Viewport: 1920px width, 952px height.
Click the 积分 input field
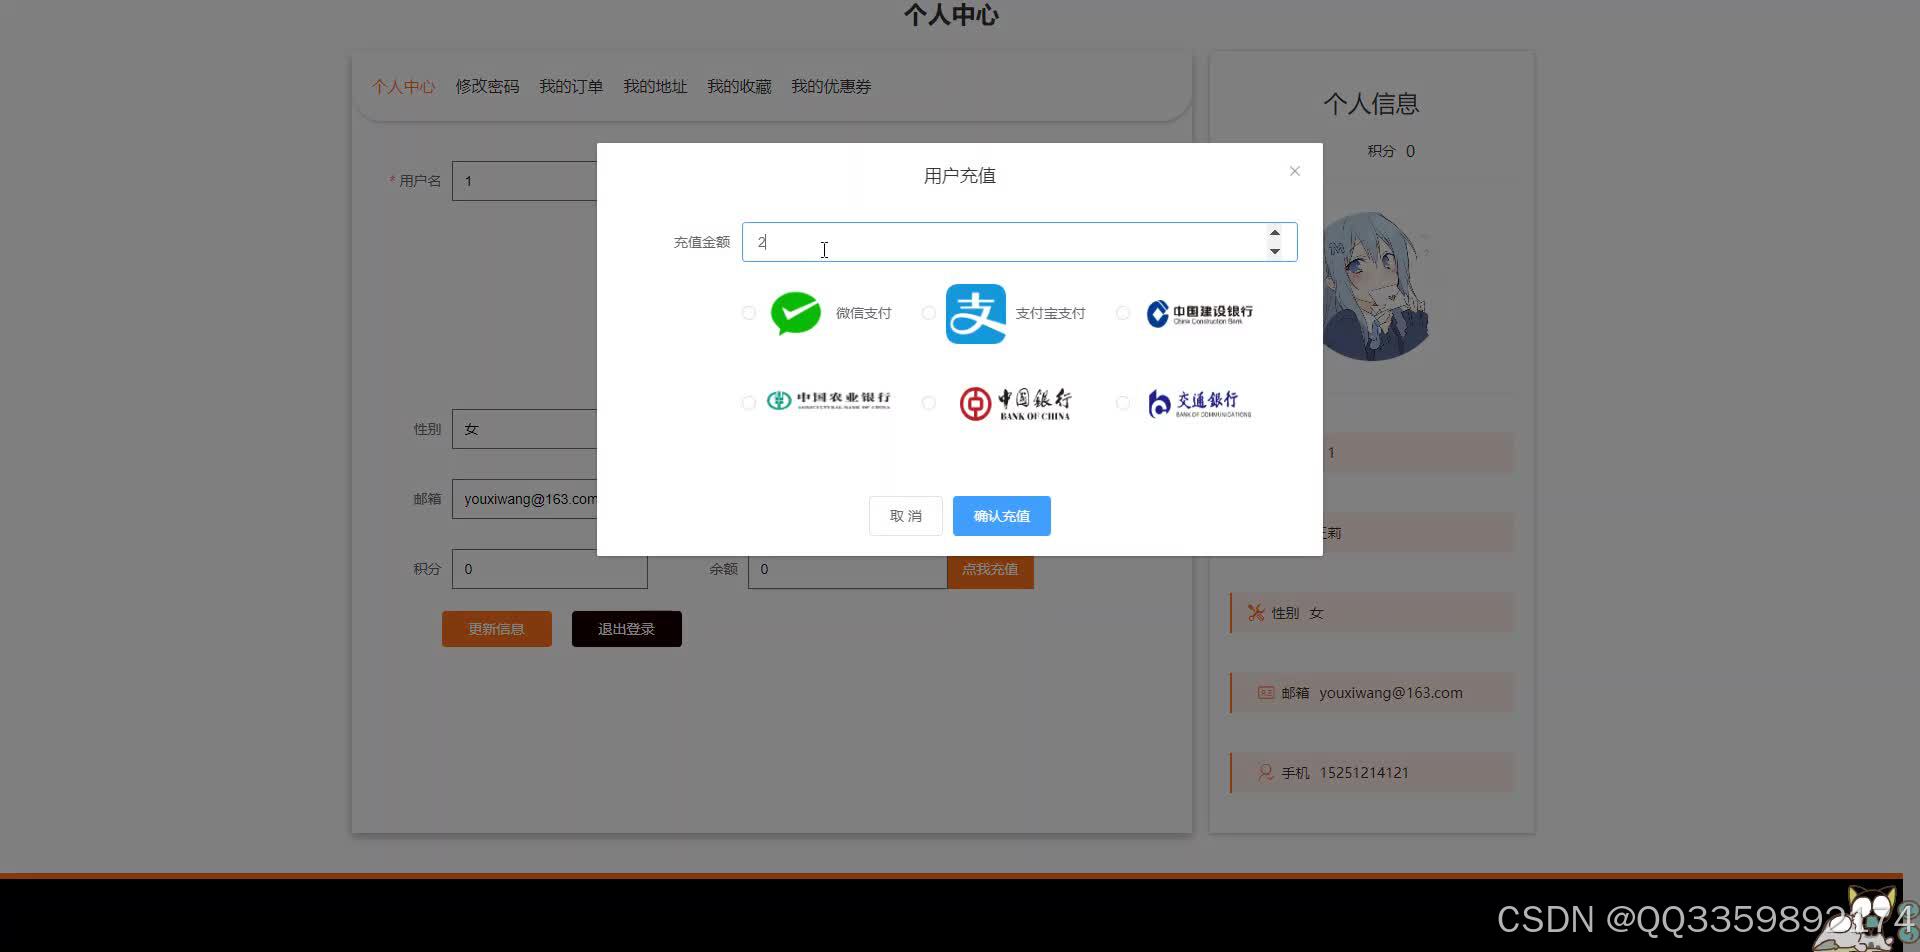click(550, 569)
